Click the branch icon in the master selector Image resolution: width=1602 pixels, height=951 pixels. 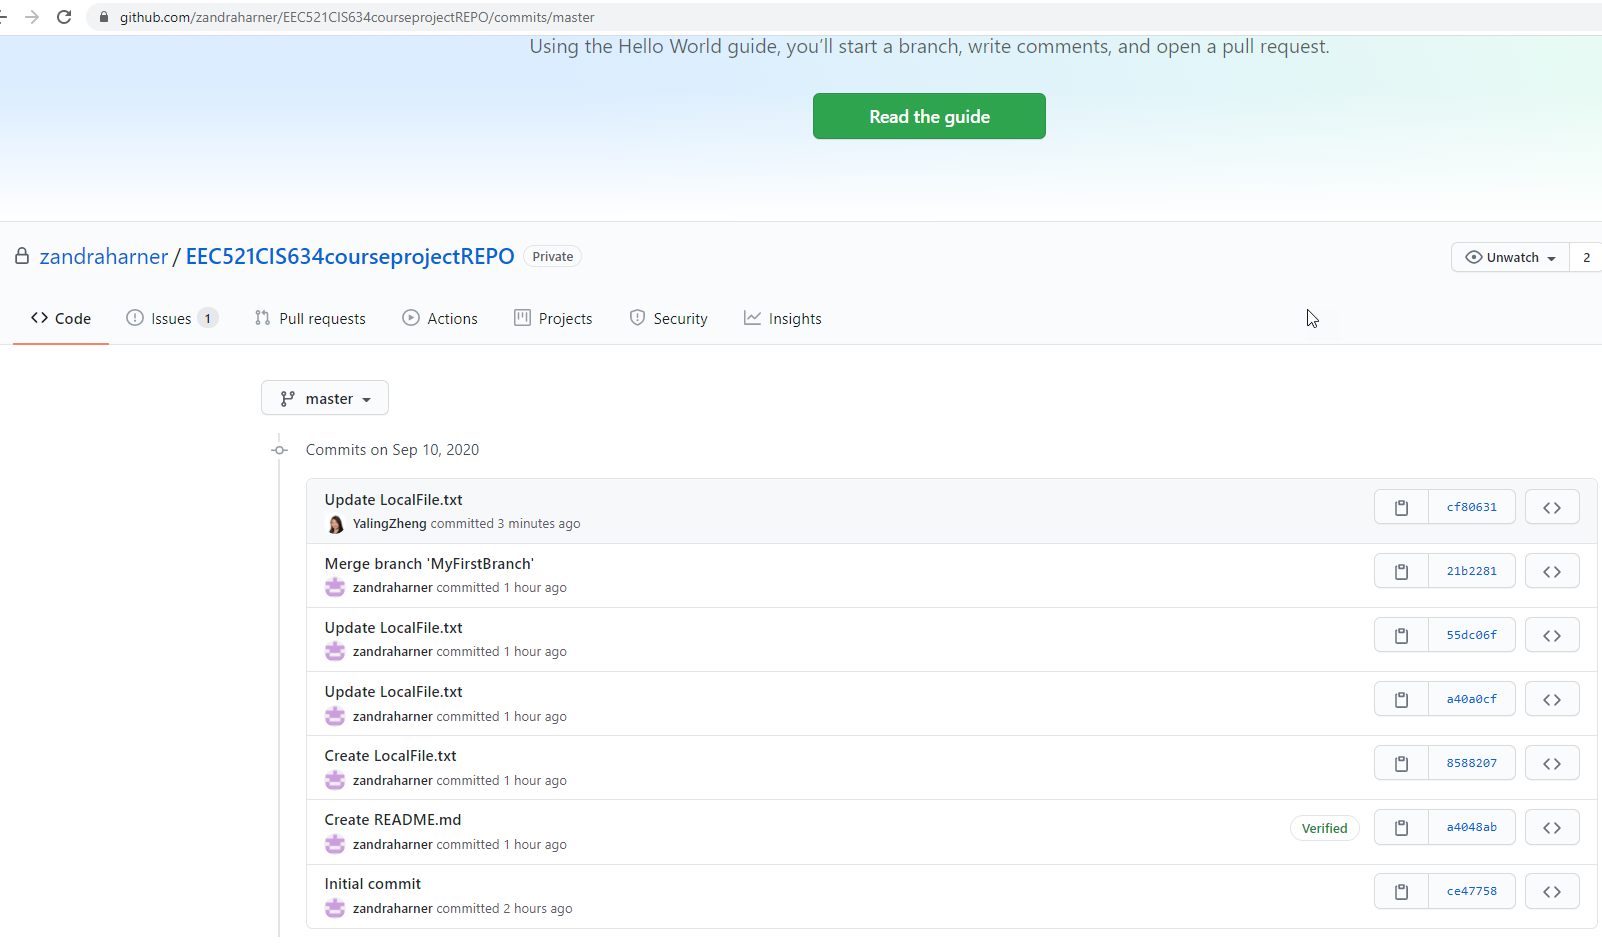pos(288,398)
